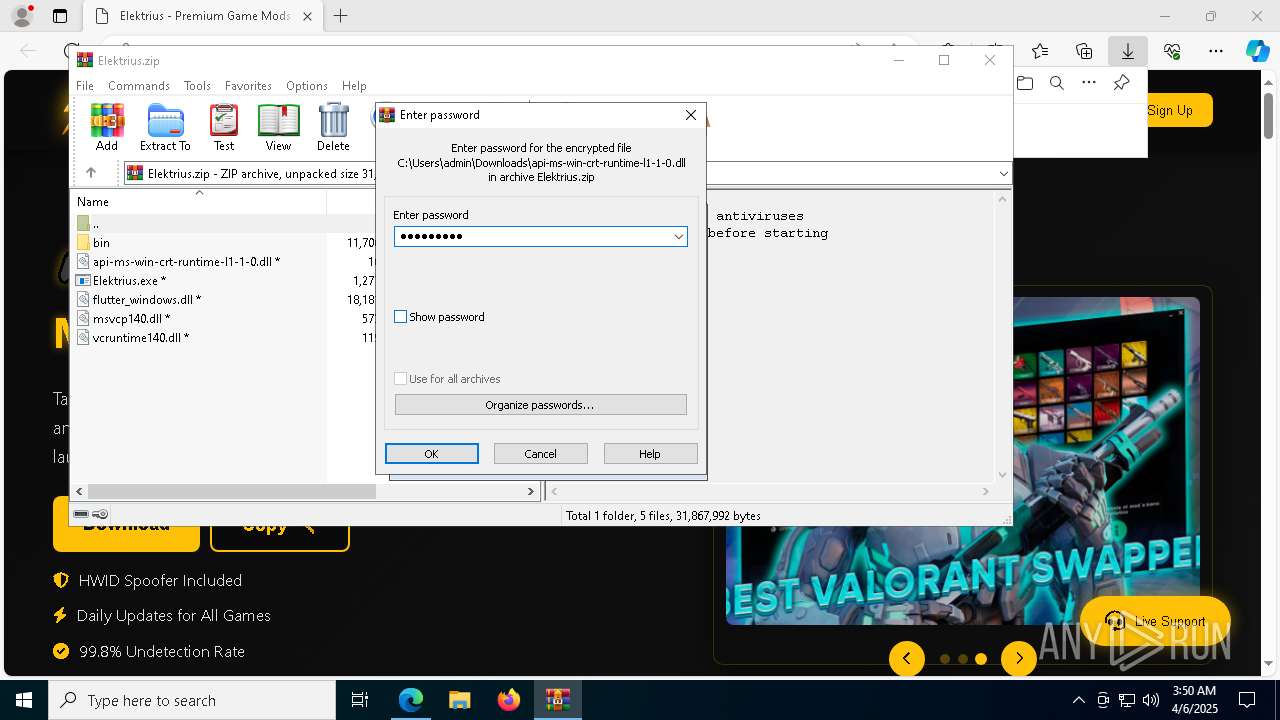Select msvcp140.dll file
This screenshot has width=1280, height=720.
pyautogui.click(x=131, y=318)
